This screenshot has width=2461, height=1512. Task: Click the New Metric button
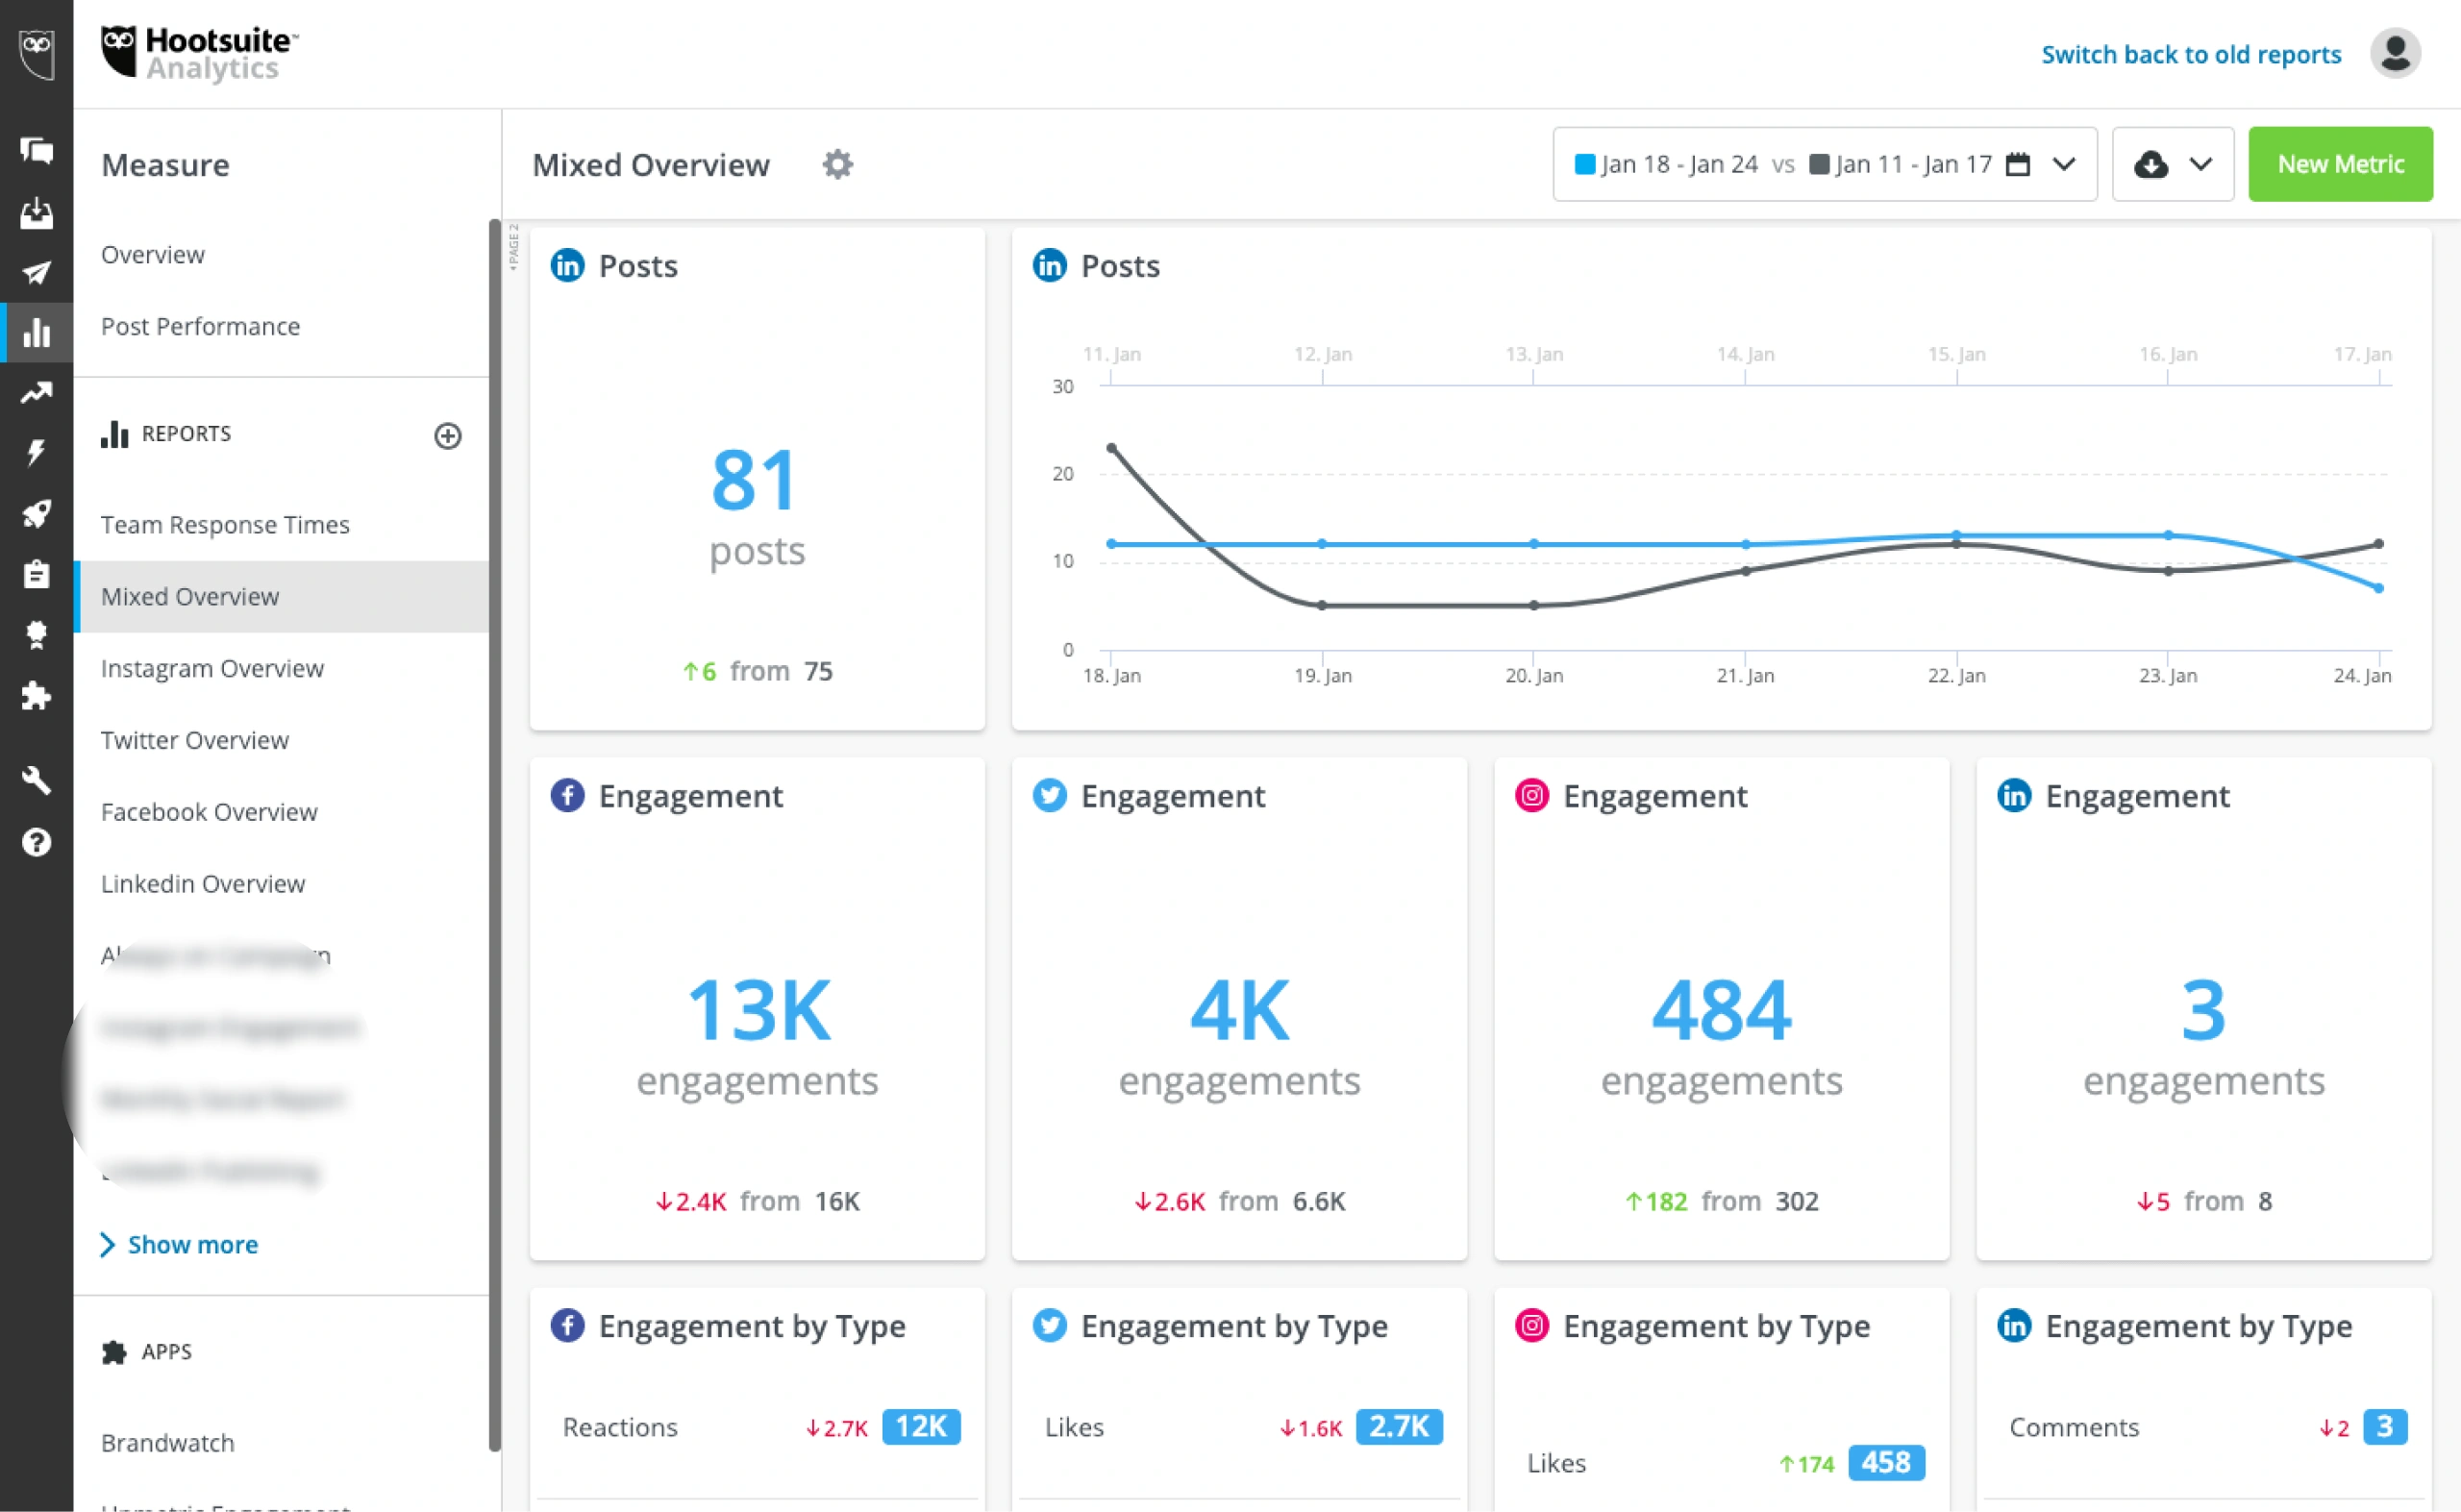2340,164
